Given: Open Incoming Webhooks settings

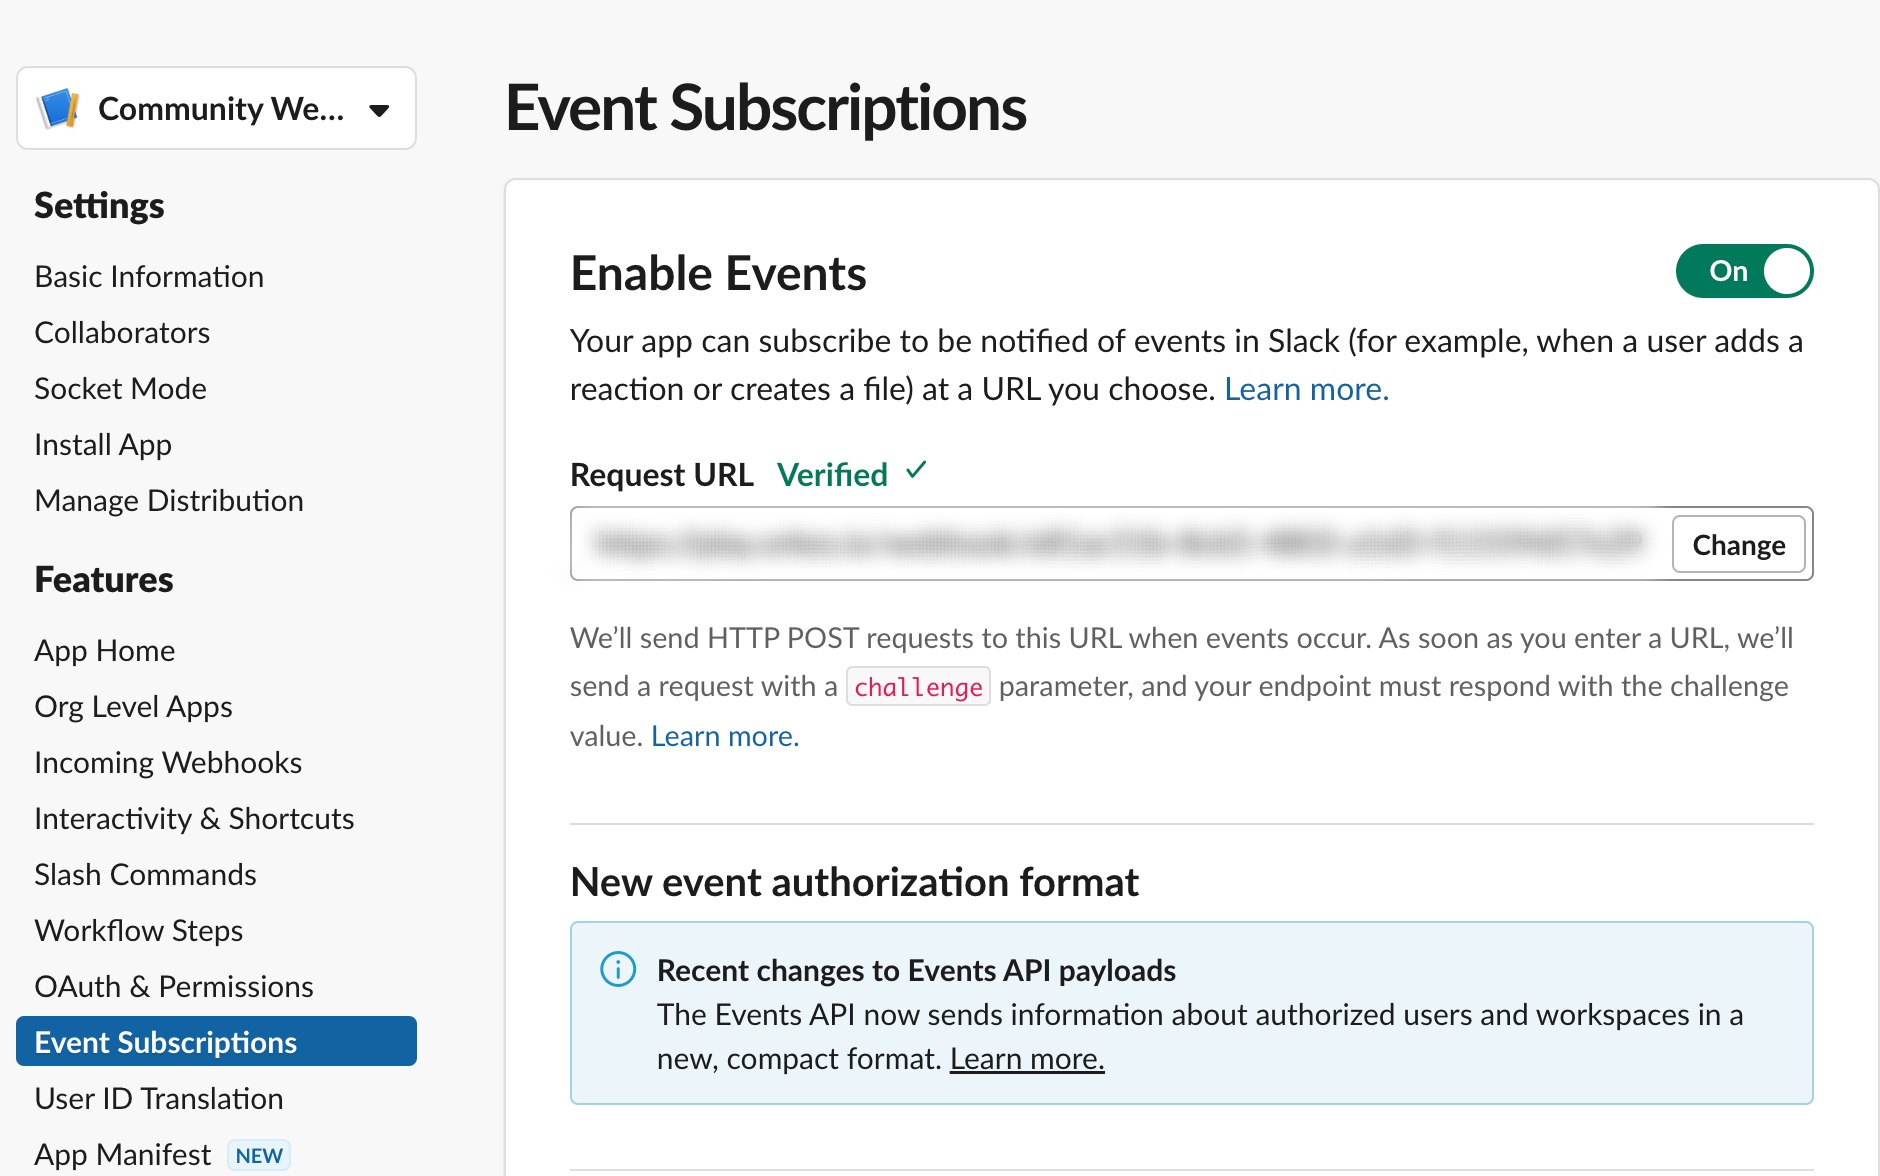Looking at the screenshot, I should [167, 762].
